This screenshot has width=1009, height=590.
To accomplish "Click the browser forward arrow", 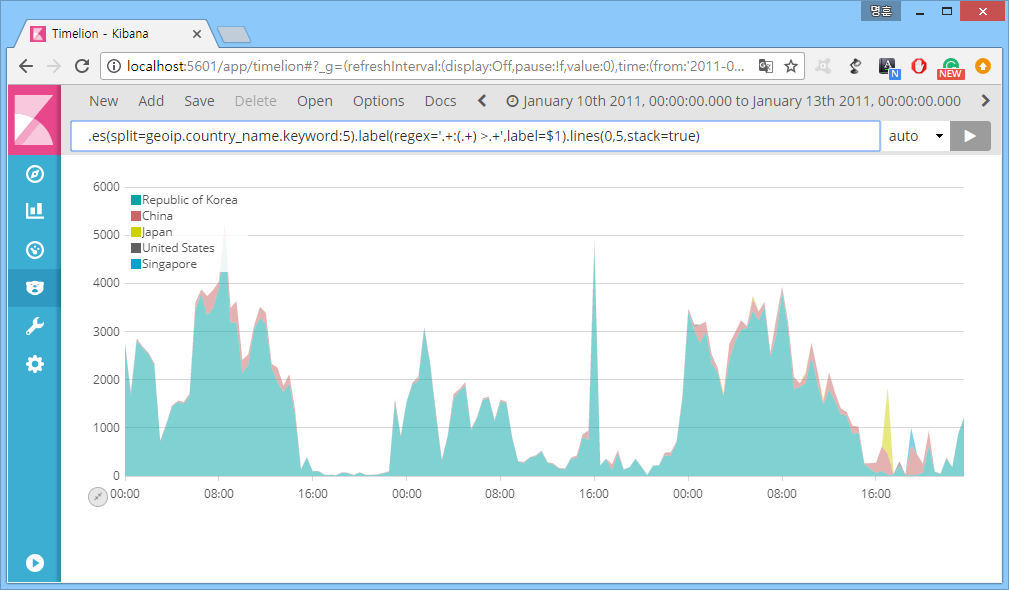I will pyautogui.click(x=54, y=66).
